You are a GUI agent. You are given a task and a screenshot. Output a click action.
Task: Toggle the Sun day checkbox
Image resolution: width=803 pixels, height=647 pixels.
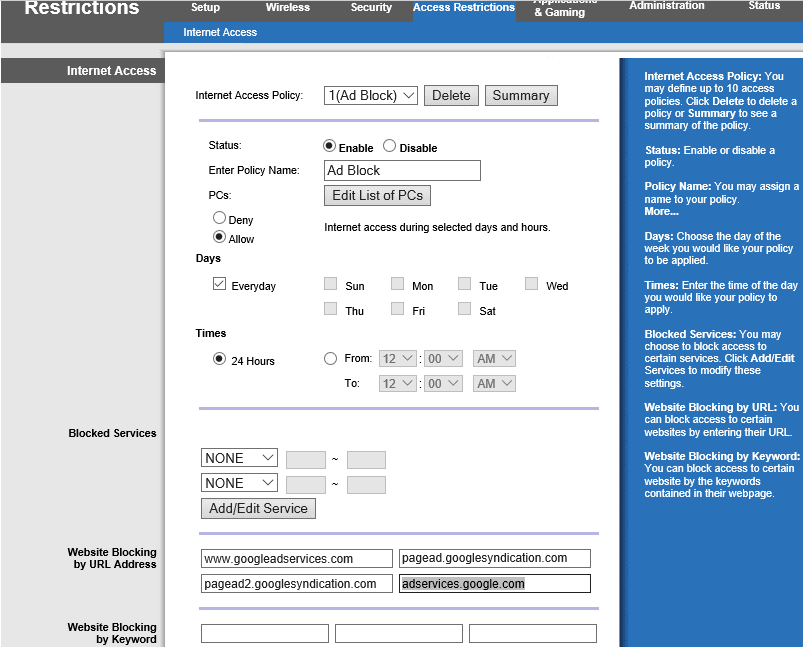(330, 284)
